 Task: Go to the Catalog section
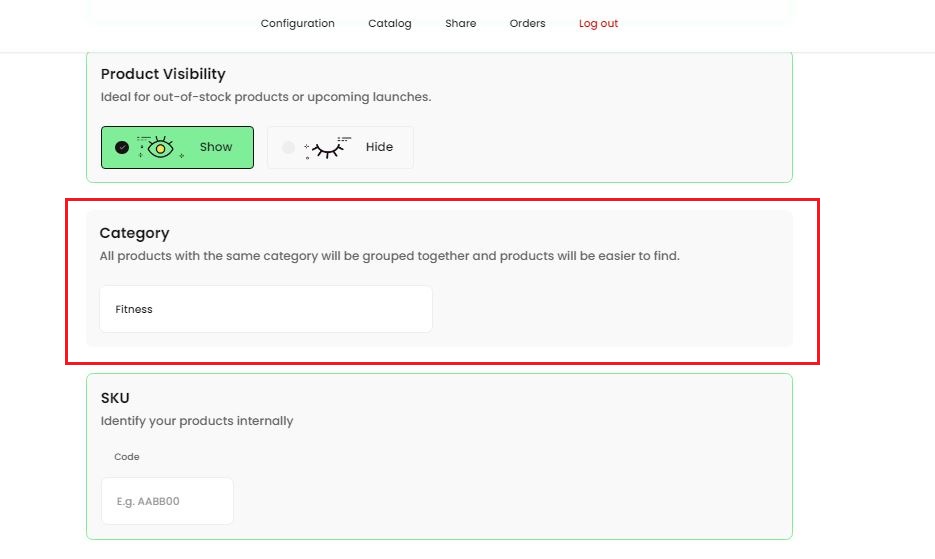[x=389, y=23]
